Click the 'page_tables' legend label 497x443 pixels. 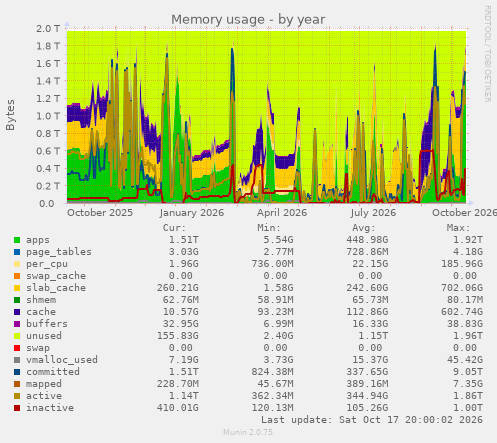(x=59, y=252)
